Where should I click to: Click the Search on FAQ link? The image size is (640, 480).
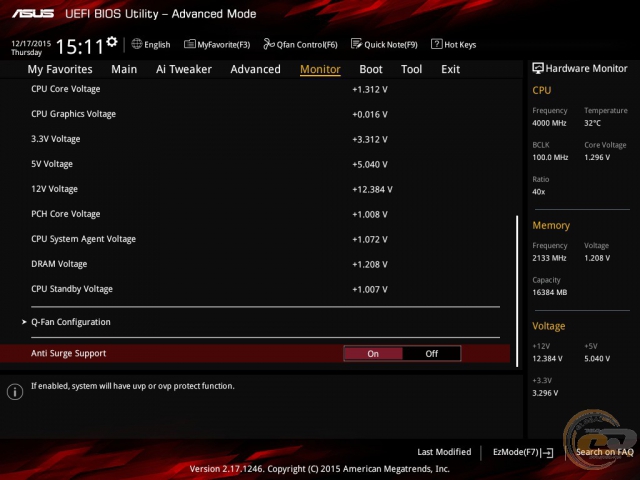604,452
